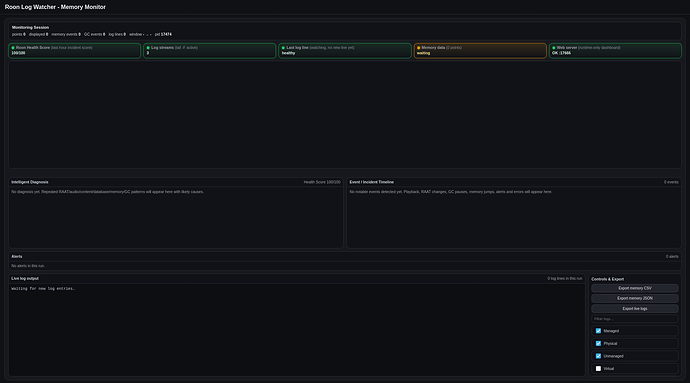Click the 'memory events 0' stat
This screenshot has height=383, width=690.
[x=66, y=34]
